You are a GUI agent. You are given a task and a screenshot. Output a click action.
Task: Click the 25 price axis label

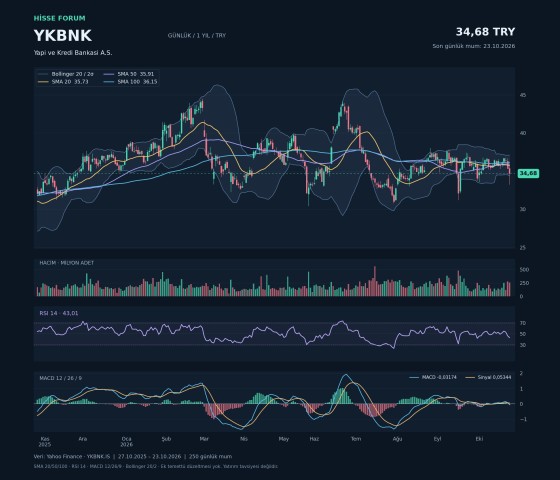click(523, 248)
